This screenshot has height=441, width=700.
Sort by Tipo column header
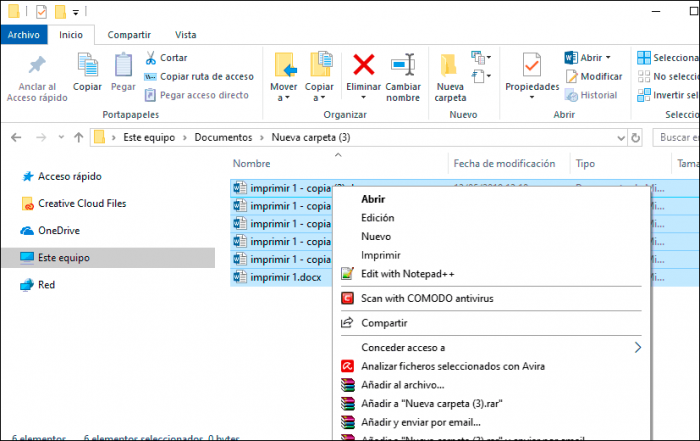point(585,163)
